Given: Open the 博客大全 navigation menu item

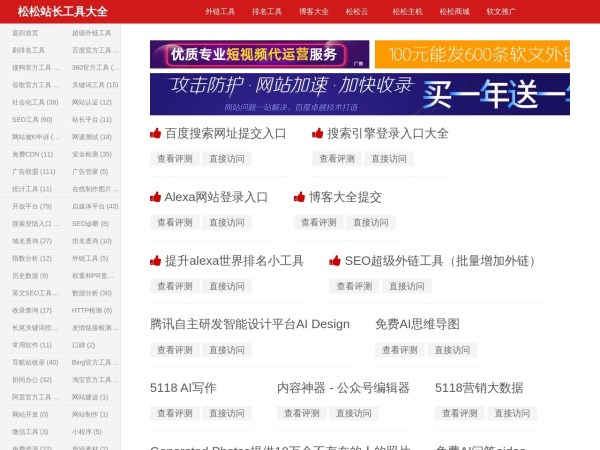Looking at the screenshot, I should pos(313,12).
